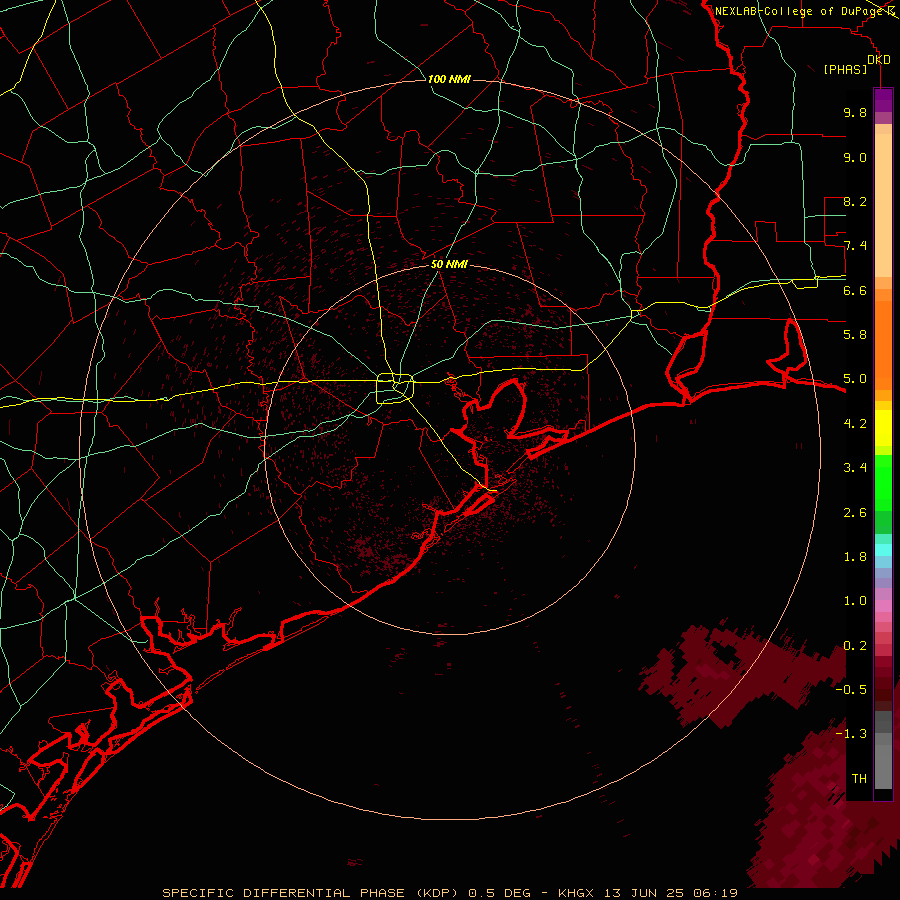This screenshot has height=900, width=900.
Task: Click the '[PHAS]' units label
Action: point(845,69)
